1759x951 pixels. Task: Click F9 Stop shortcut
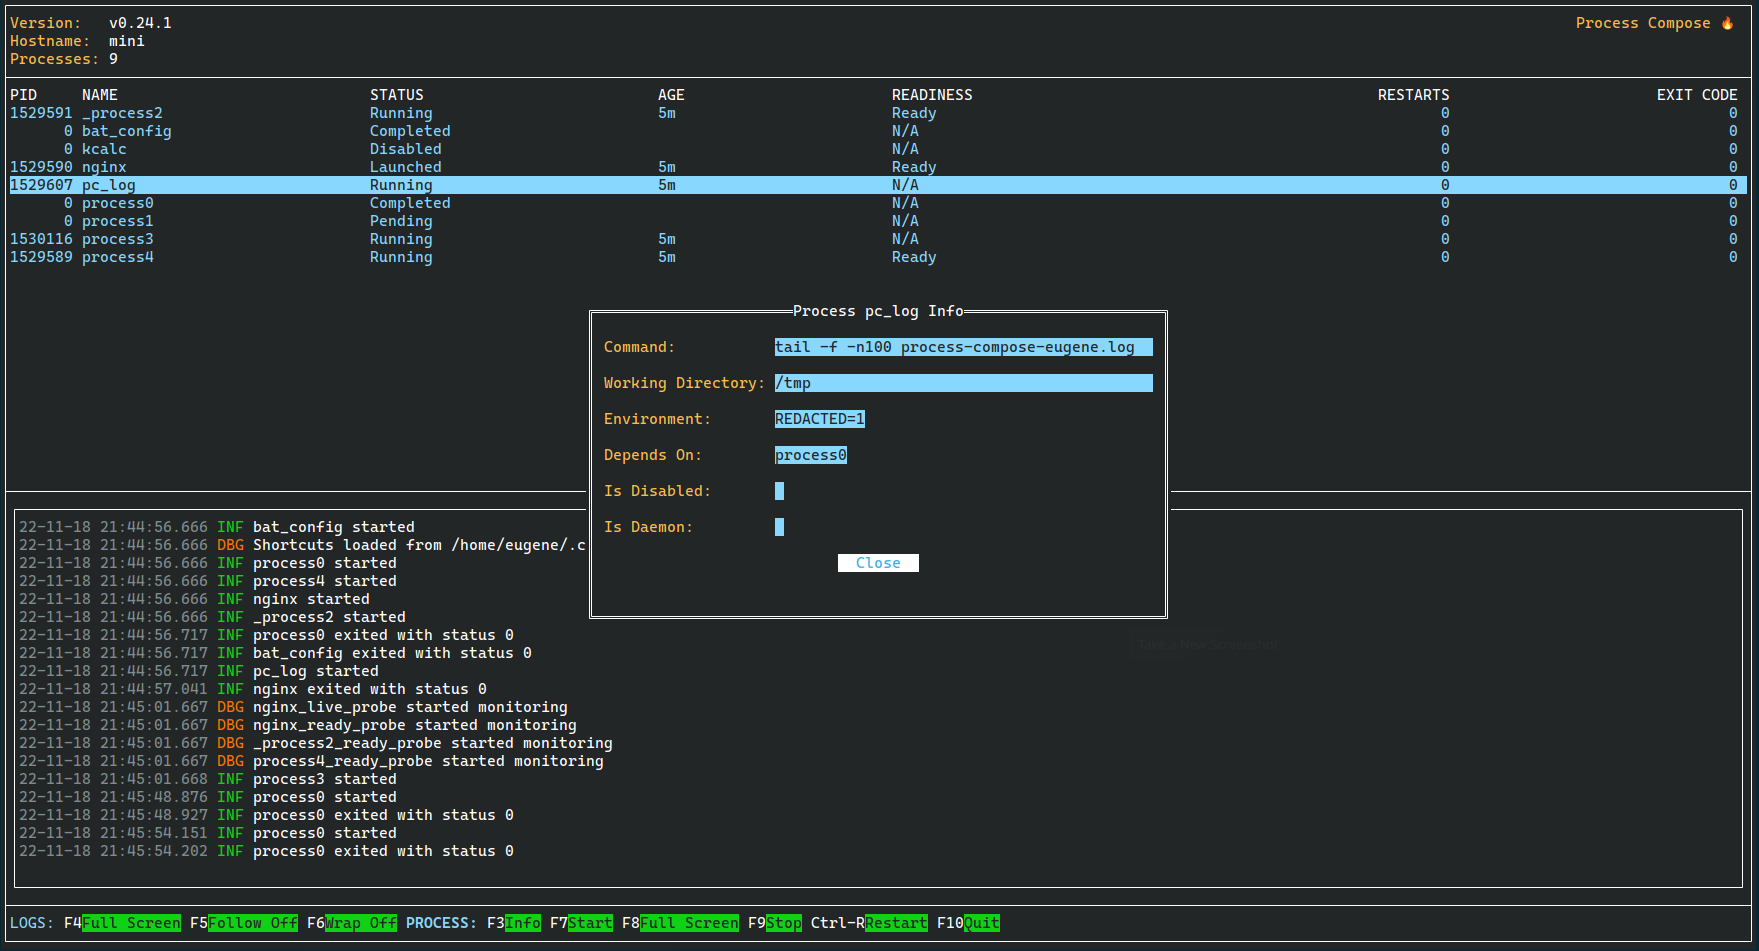pyautogui.click(x=775, y=923)
